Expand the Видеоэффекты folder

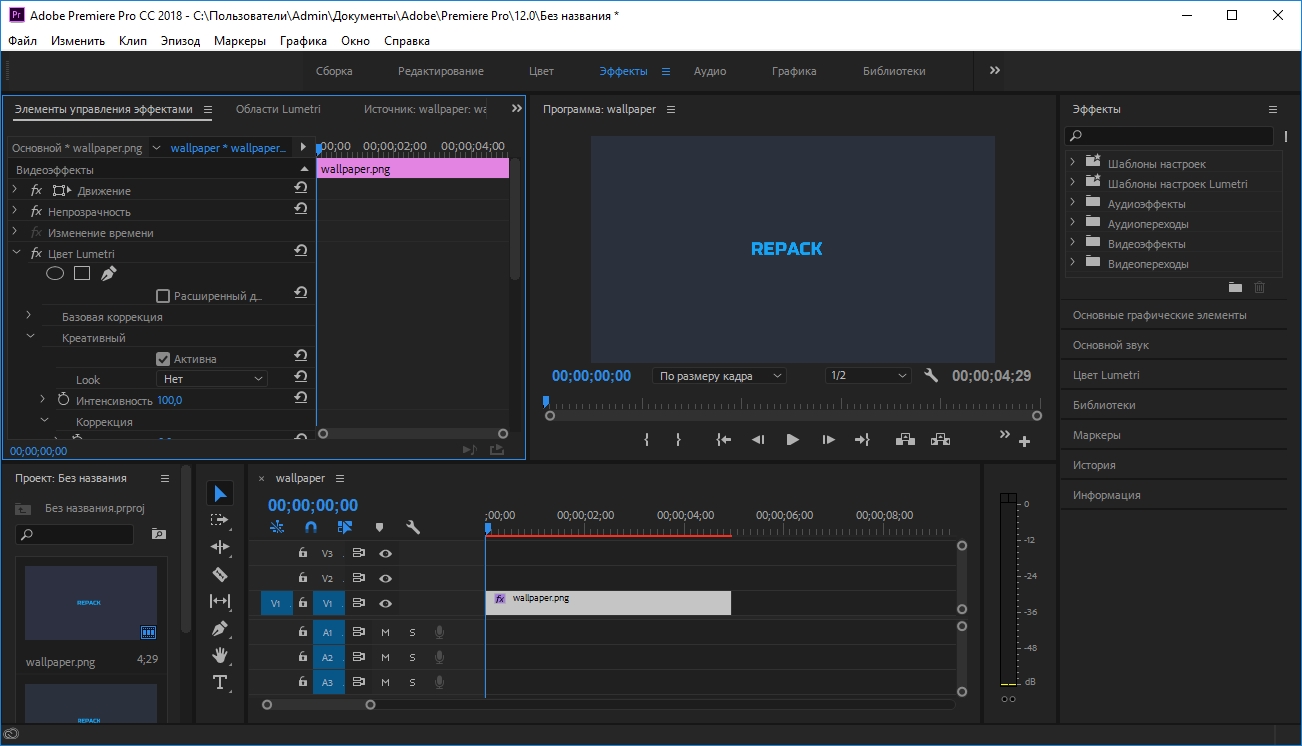[x=1072, y=243]
